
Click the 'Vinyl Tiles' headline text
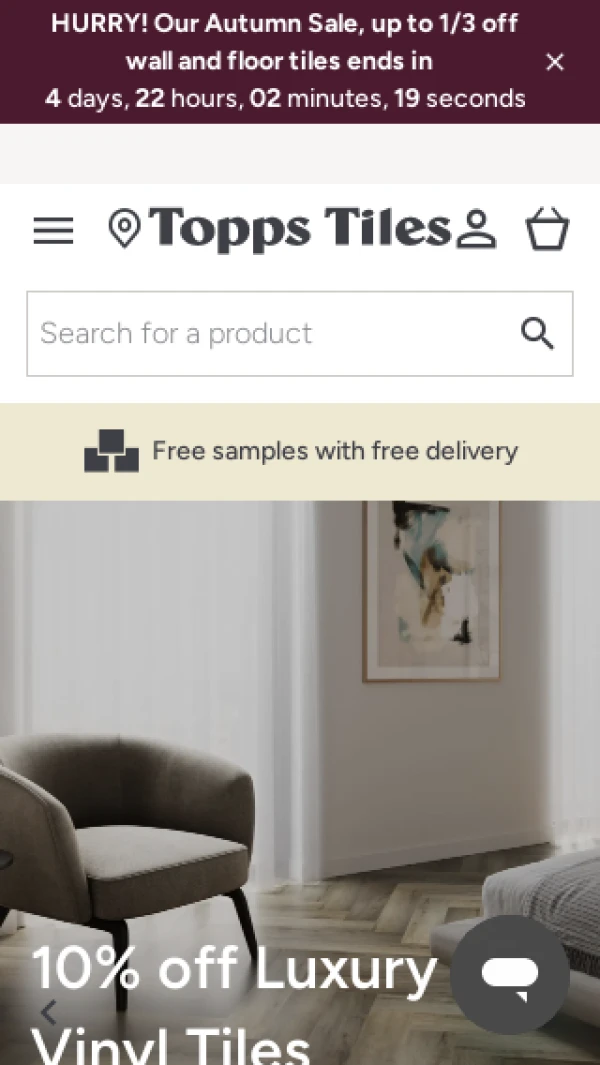coord(171,1045)
